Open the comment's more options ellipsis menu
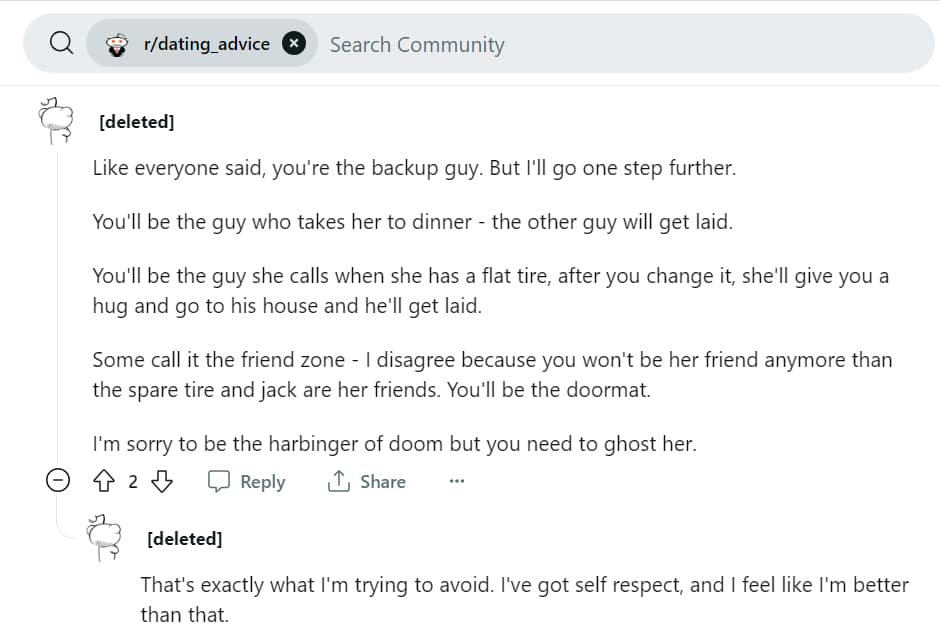 pos(457,481)
